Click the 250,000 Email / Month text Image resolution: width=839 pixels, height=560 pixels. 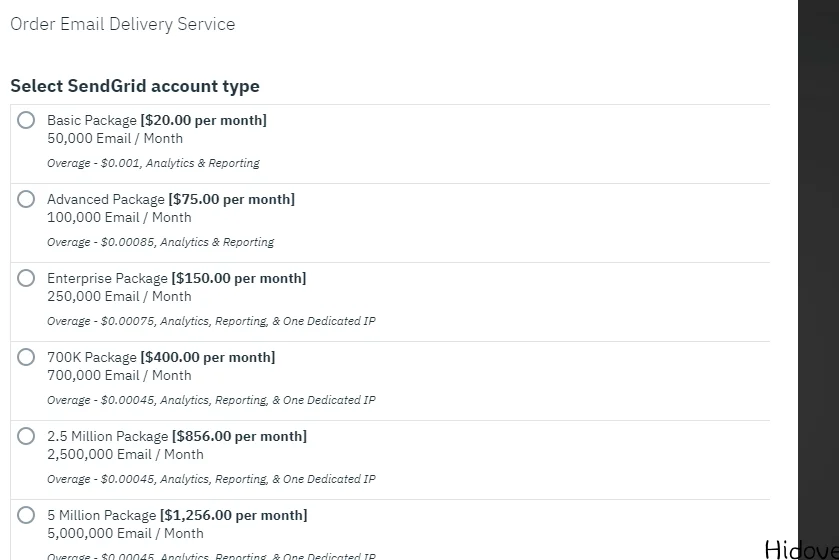(119, 296)
